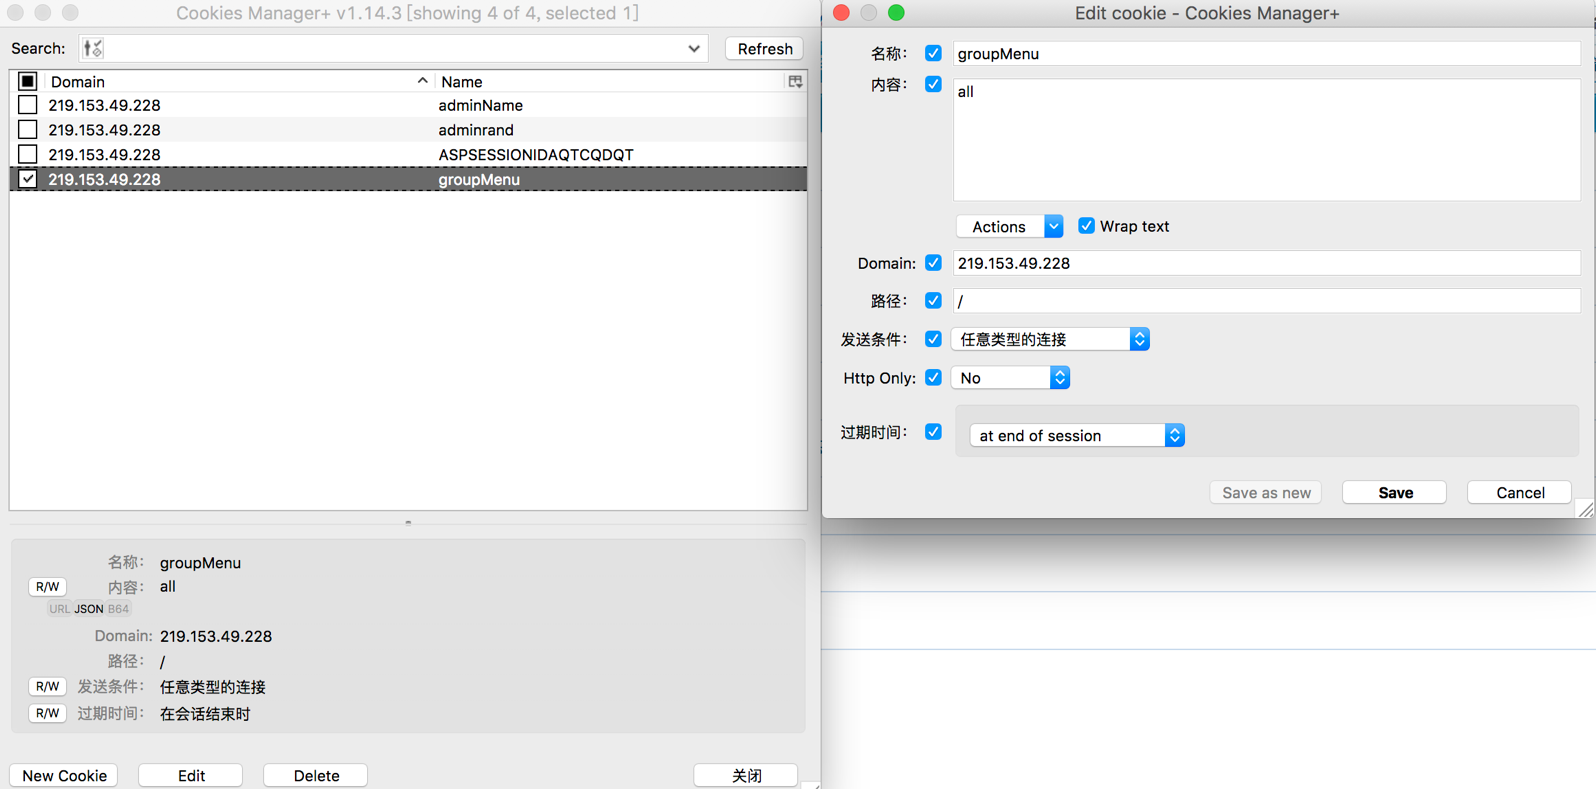This screenshot has height=789, width=1596.
Task: Check the adminName cookie row checkbox
Action: click(28, 105)
